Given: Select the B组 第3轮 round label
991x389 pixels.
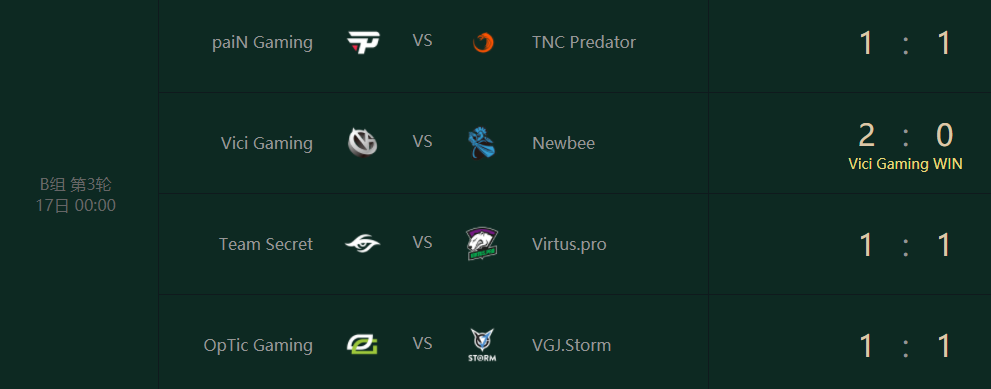Looking at the screenshot, I should (76, 185).
